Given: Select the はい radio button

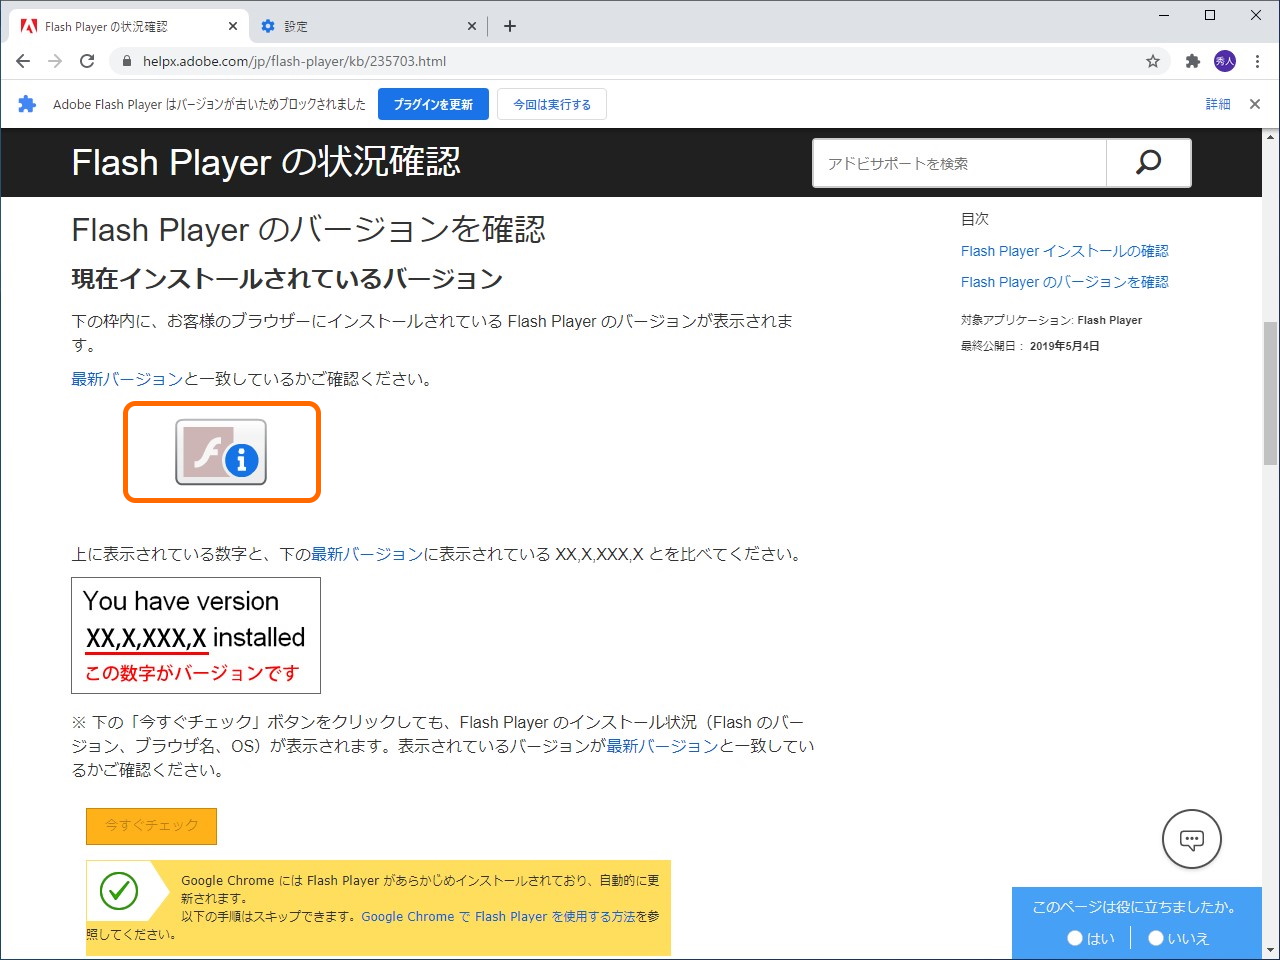Looking at the screenshot, I should [x=1074, y=938].
